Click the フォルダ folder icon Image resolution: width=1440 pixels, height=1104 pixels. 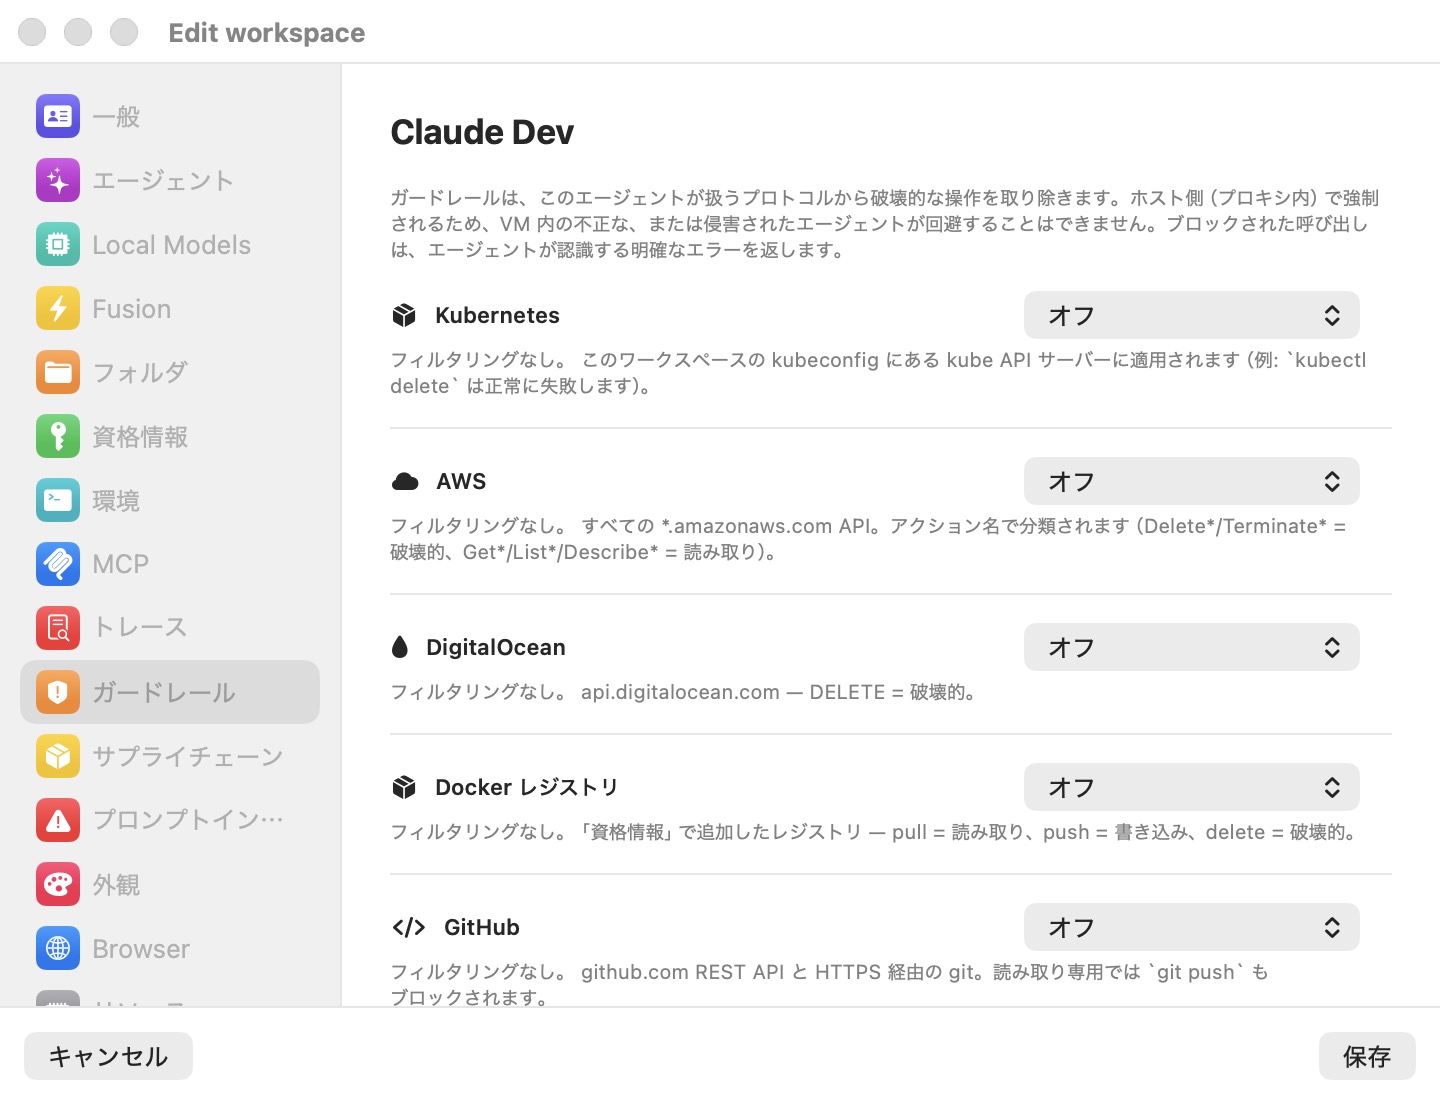pyautogui.click(x=58, y=372)
